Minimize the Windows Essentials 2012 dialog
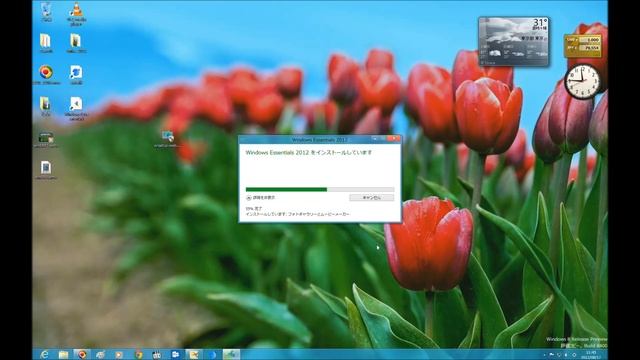Image resolution: width=640 pixels, height=360 pixels. pyautogui.click(x=375, y=139)
